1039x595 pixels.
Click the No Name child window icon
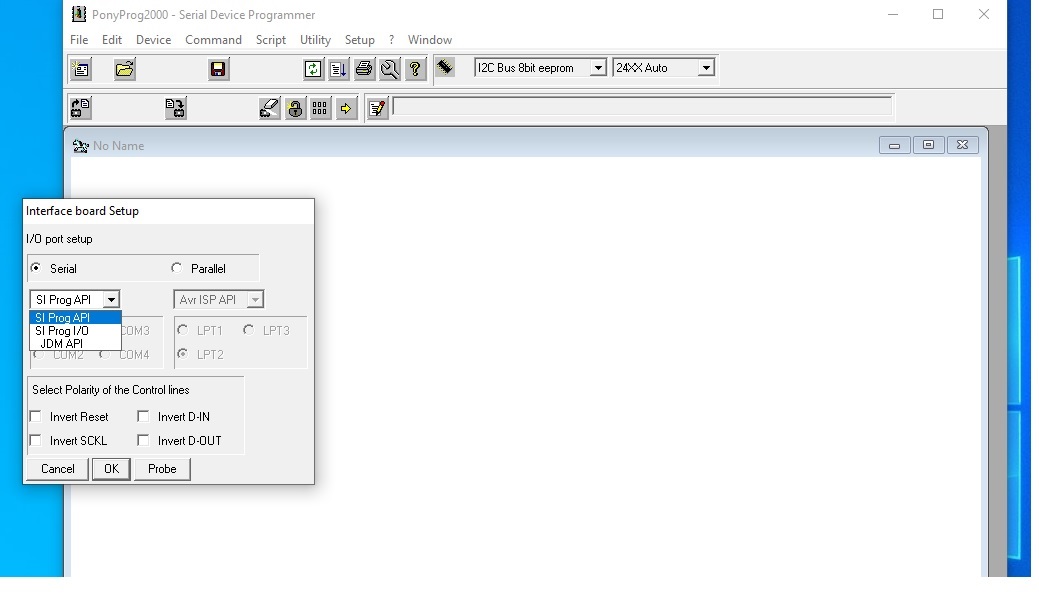(x=81, y=146)
